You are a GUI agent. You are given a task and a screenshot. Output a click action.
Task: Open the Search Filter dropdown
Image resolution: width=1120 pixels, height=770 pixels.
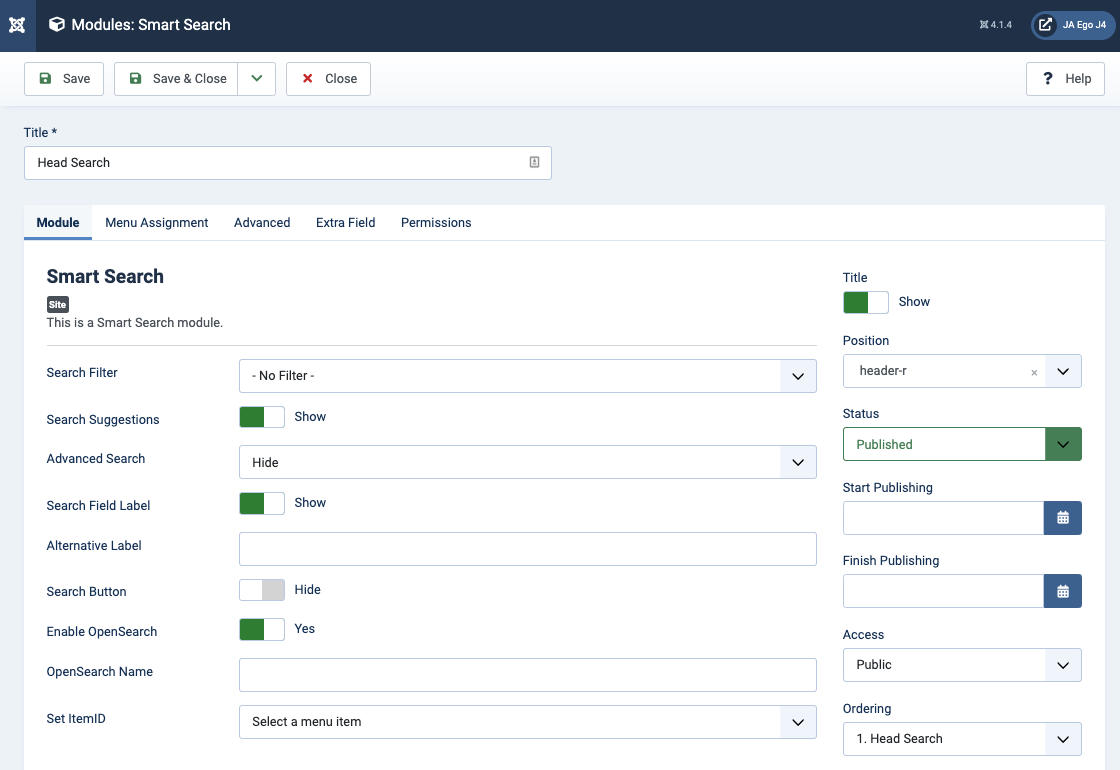click(527, 376)
